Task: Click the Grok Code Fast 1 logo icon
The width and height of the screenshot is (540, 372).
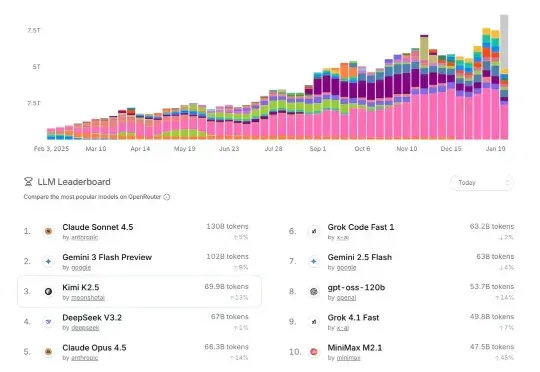Action: [x=314, y=231]
